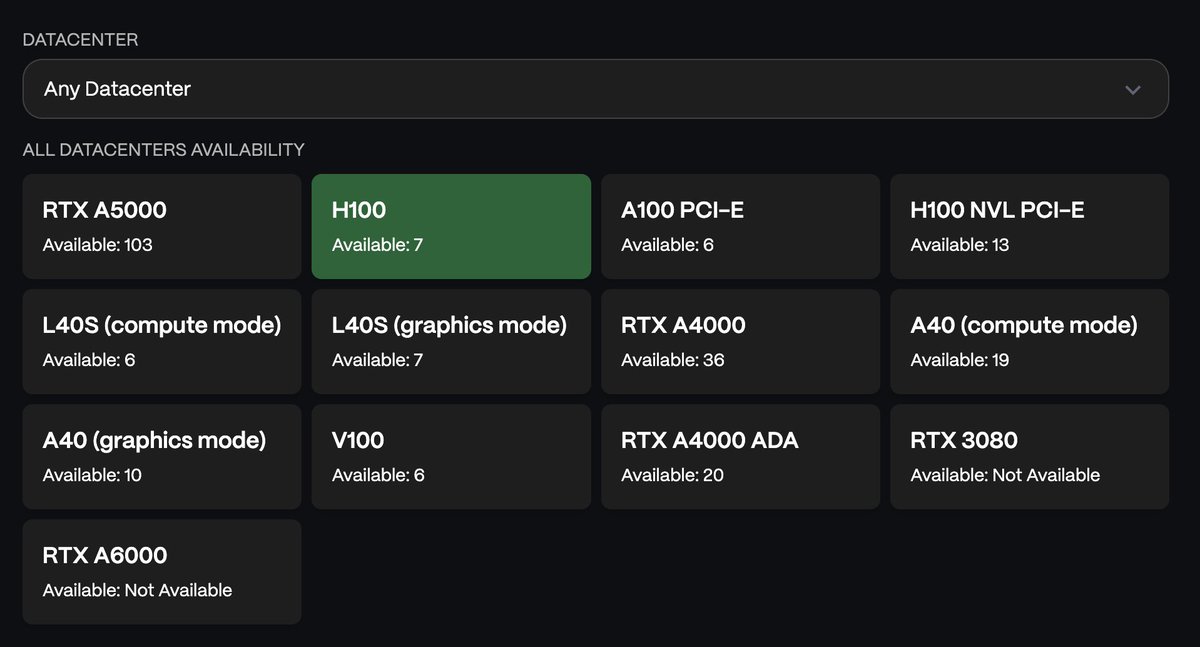The image size is (1200, 647).
Task: Click 'Available: Not Available' under RTX A6000
Action: [x=137, y=590]
